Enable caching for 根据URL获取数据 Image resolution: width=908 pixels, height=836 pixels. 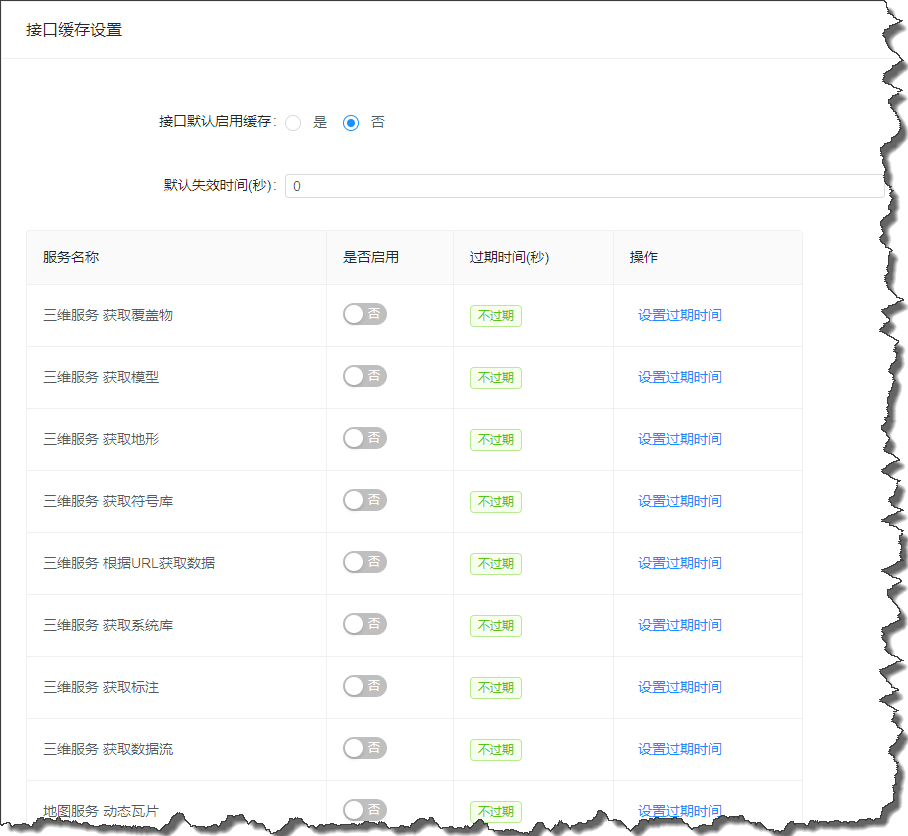coord(364,562)
